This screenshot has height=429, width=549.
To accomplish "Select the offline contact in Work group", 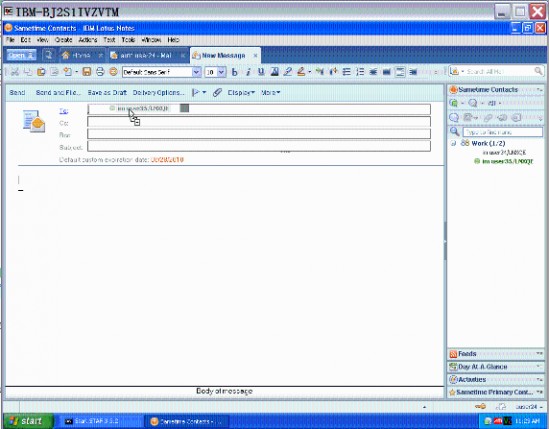I will pos(504,153).
